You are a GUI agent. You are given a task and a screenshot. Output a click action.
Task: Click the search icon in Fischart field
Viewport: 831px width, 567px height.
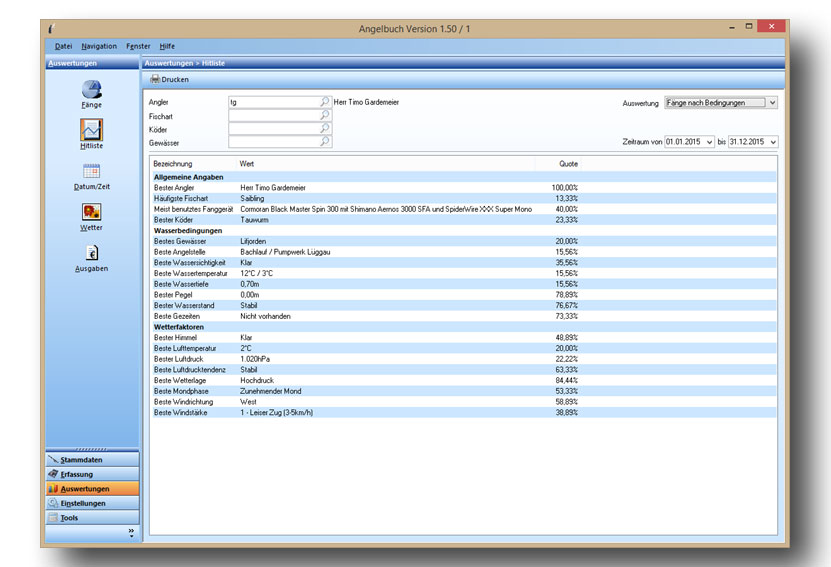point(324,116)
